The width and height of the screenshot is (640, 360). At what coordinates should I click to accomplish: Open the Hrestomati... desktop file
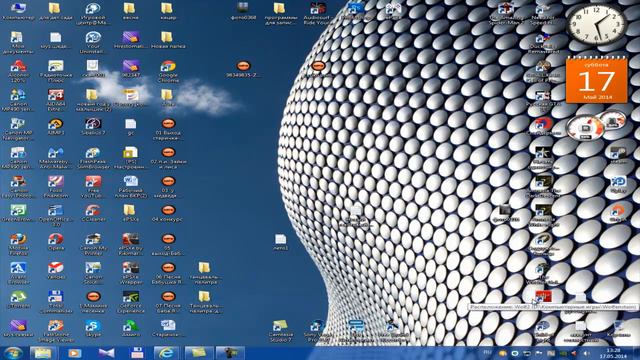(131, 40)
